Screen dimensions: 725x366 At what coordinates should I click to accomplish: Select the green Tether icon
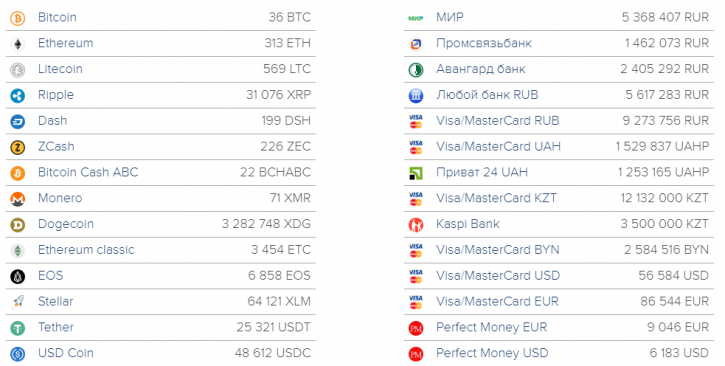pyautogui.click(x=18, y=329)
